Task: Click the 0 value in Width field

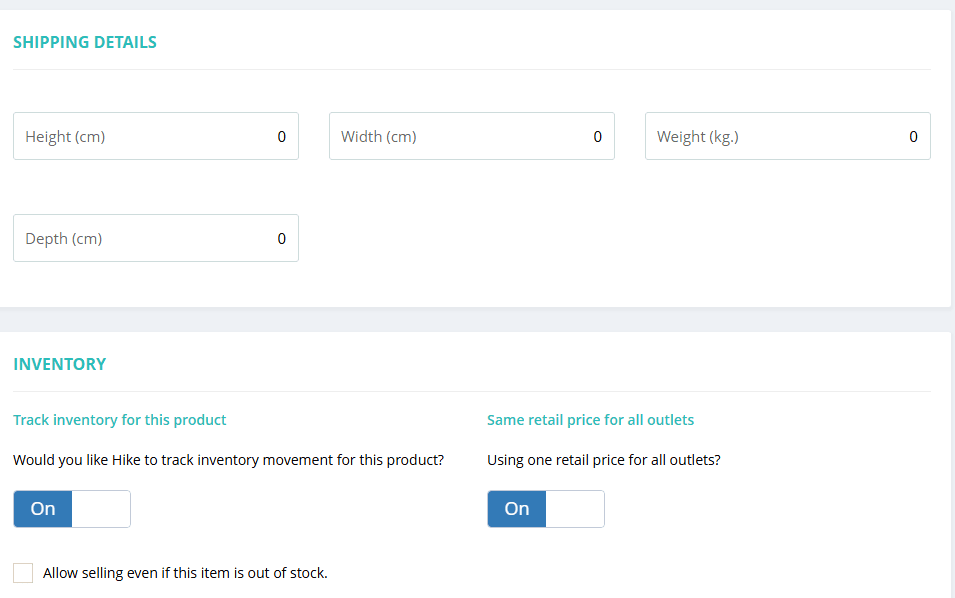Action: coord(597,136)
